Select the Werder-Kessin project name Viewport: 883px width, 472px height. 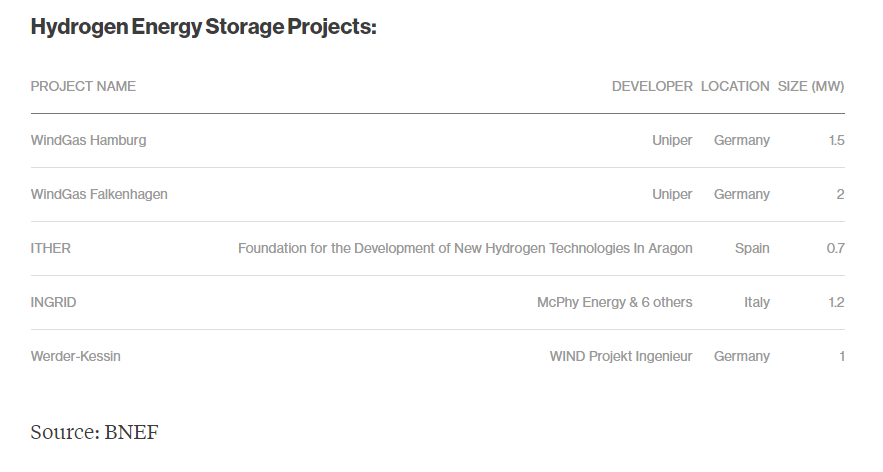tap(76, 356)
